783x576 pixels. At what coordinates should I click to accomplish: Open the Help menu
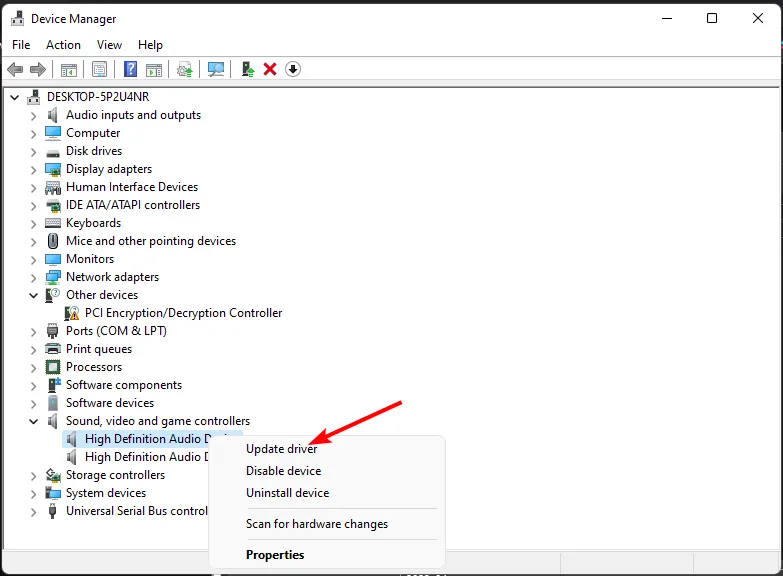[150, 45]
